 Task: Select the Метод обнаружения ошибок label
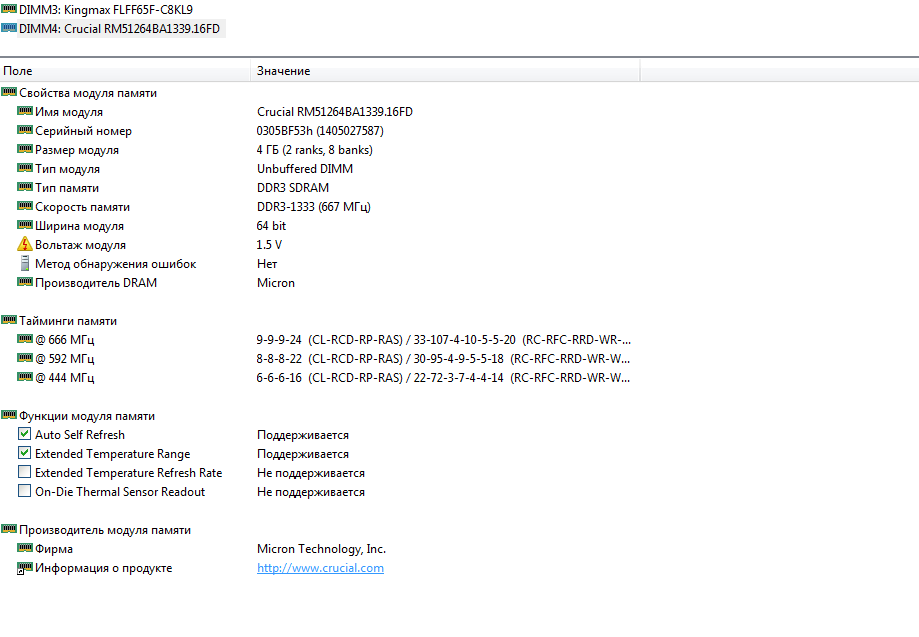click(x=115, y=264)
